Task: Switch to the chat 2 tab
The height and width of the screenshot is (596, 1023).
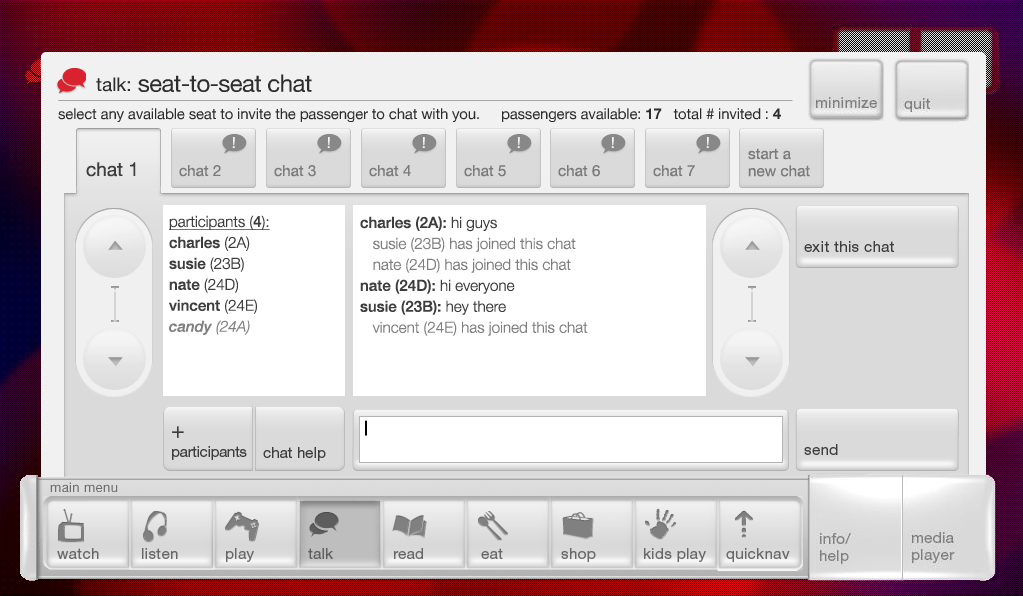Action: pyautogui.click(x=213, y=158)
